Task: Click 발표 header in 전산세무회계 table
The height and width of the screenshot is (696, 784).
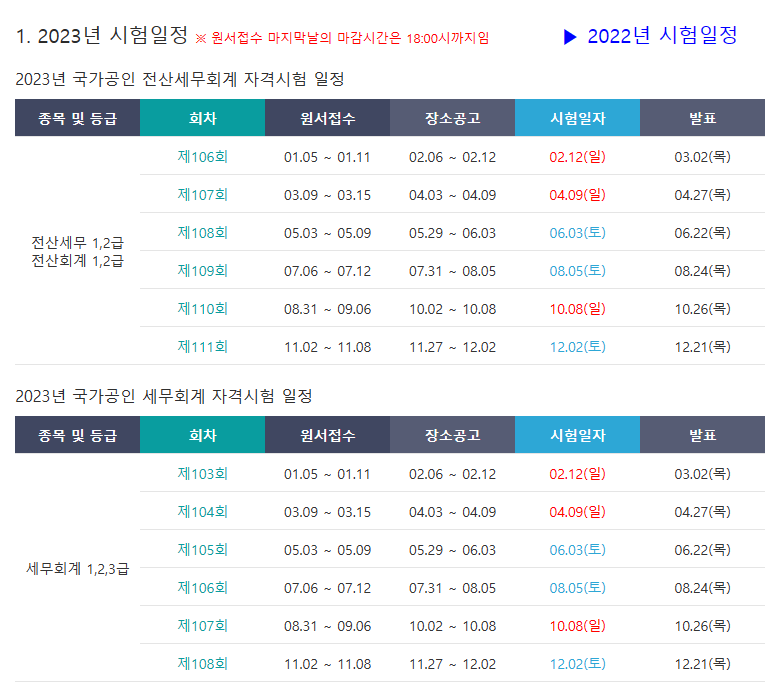Action: [x=702, y=118]
